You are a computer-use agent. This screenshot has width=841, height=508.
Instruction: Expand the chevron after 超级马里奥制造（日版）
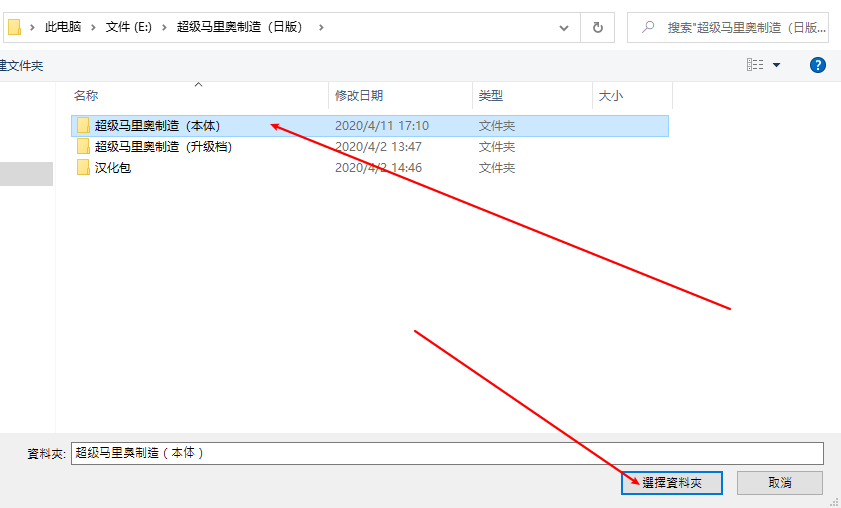pyautogui.click(x=321, y=27)
